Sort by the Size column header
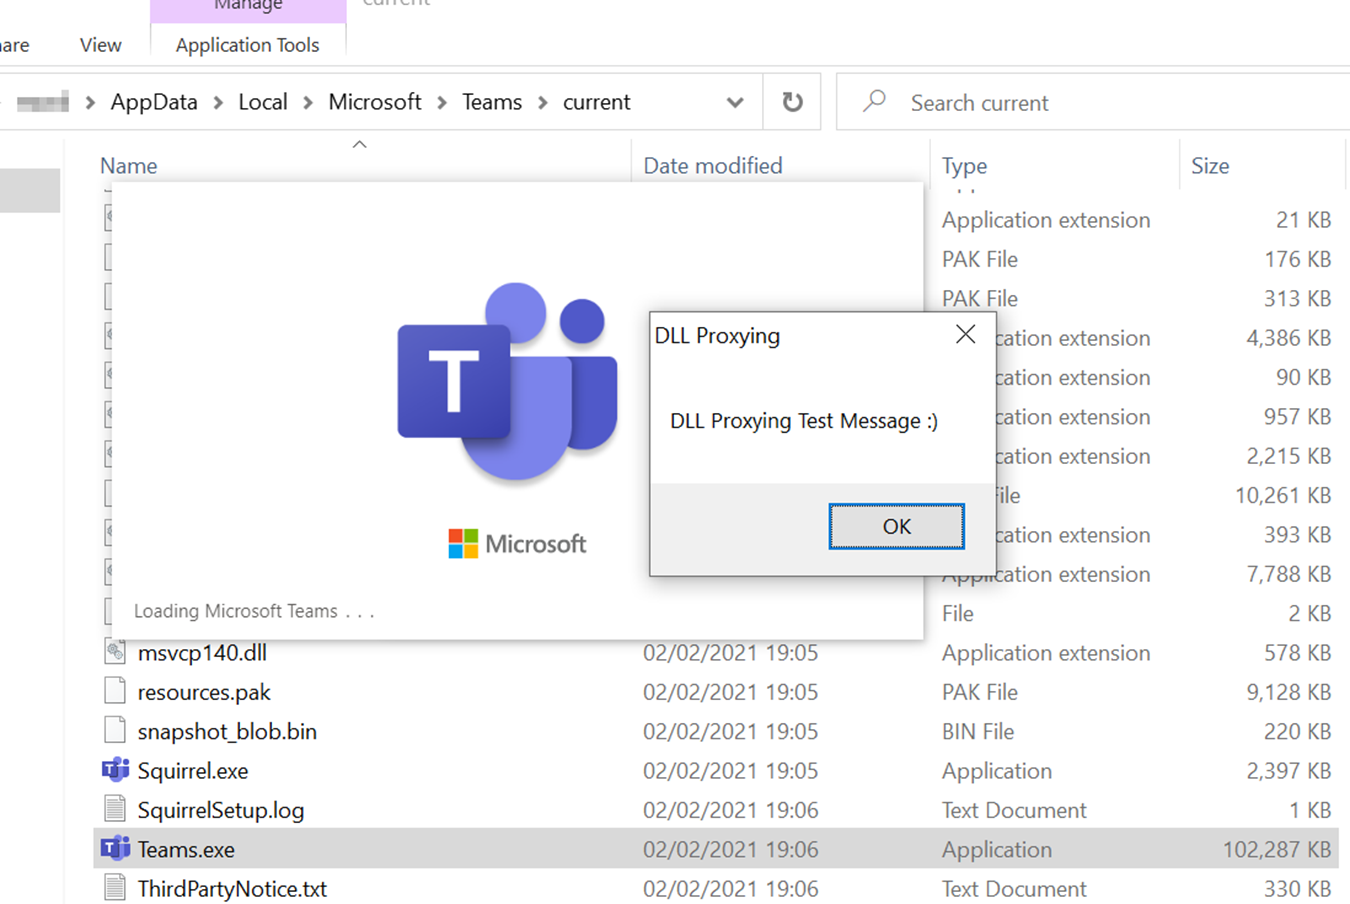The height and width of the screenshot is (904, 1350). point(1210,166)
